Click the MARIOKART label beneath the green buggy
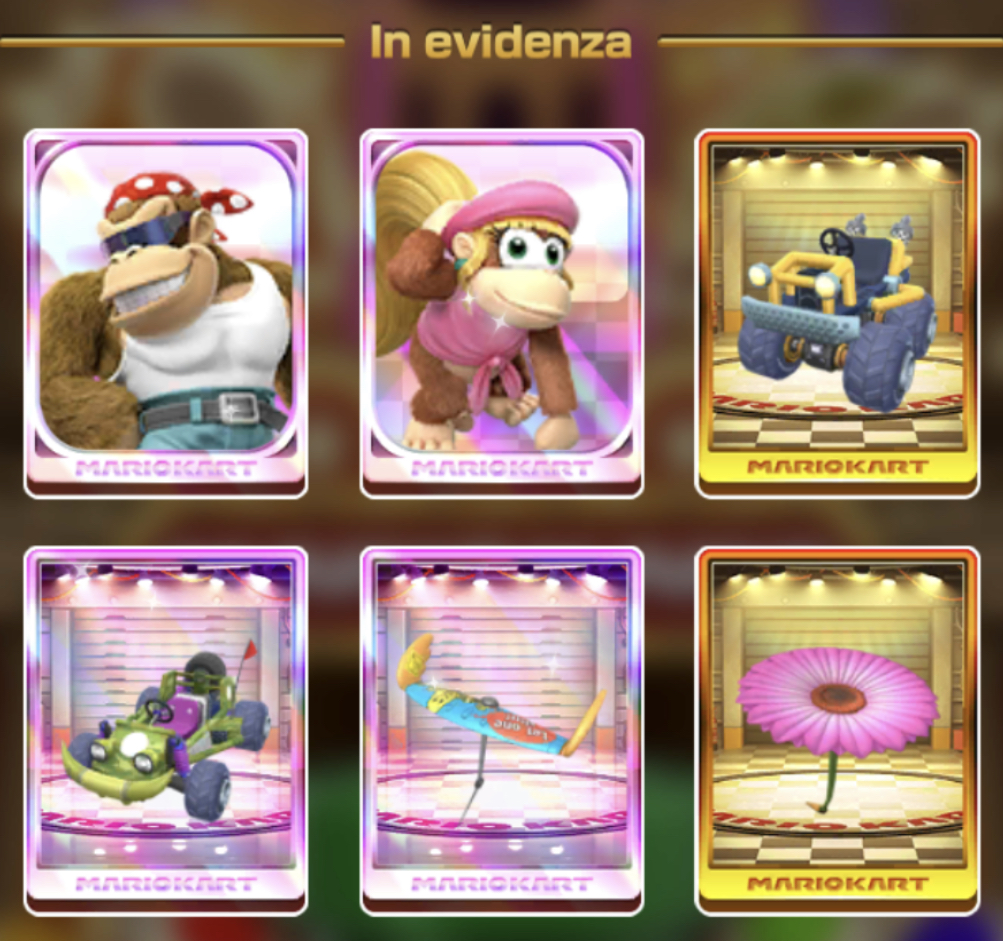The image size is (1003, 941). [x=166, y=885]
